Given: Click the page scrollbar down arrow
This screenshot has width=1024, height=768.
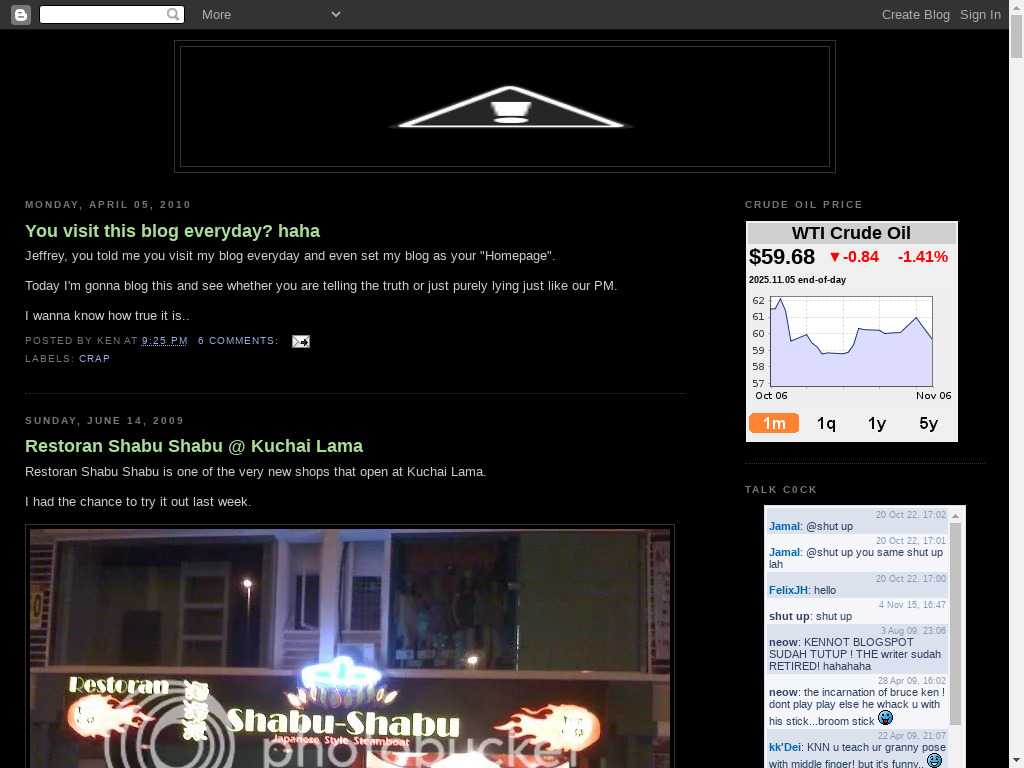Looking at the screenshot, I should click(1016, 760).
